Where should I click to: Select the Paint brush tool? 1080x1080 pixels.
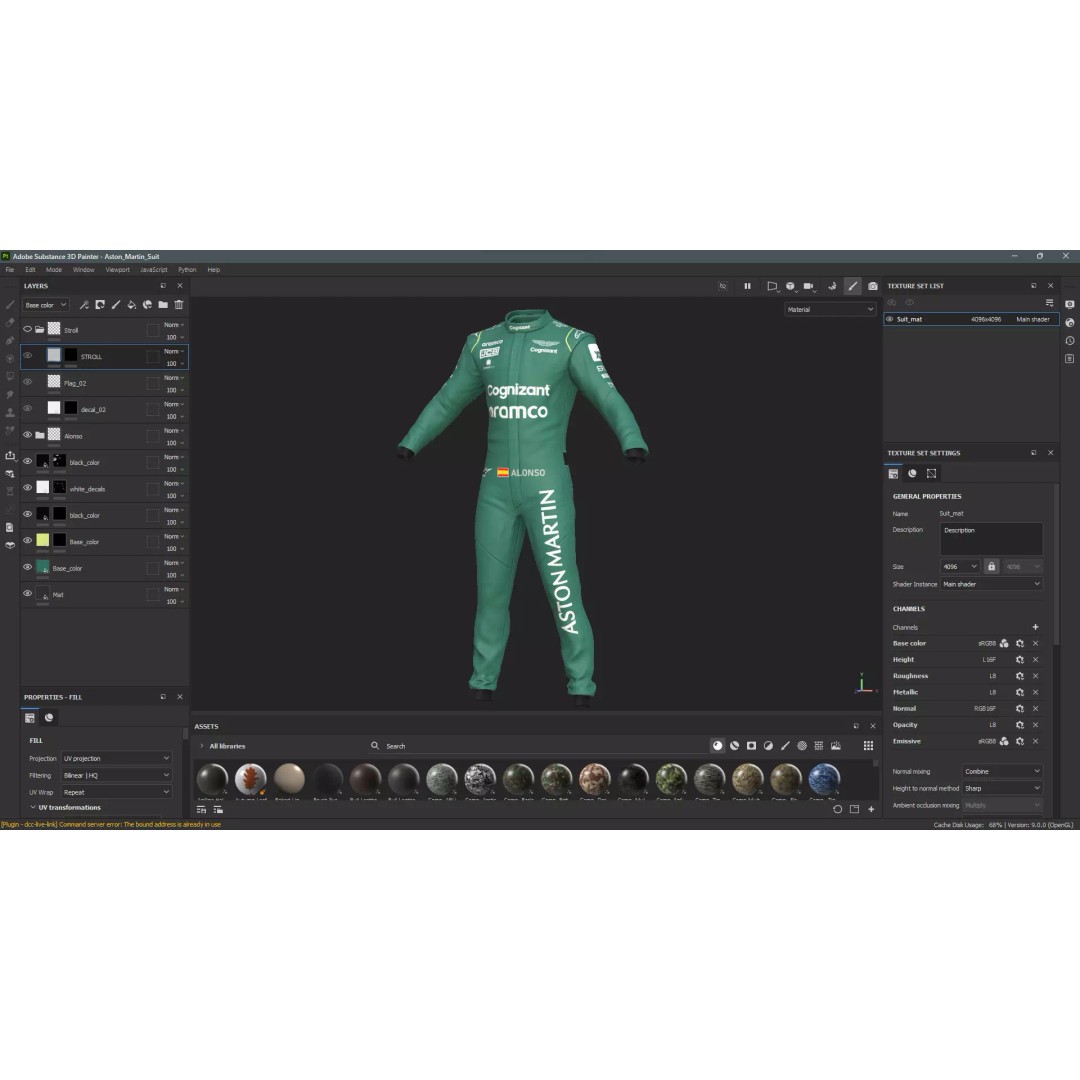coord(12,305)
